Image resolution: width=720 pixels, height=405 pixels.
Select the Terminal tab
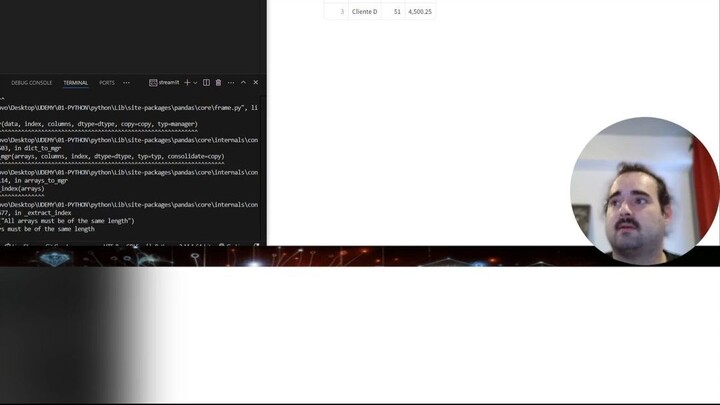[x=75, y=83]
